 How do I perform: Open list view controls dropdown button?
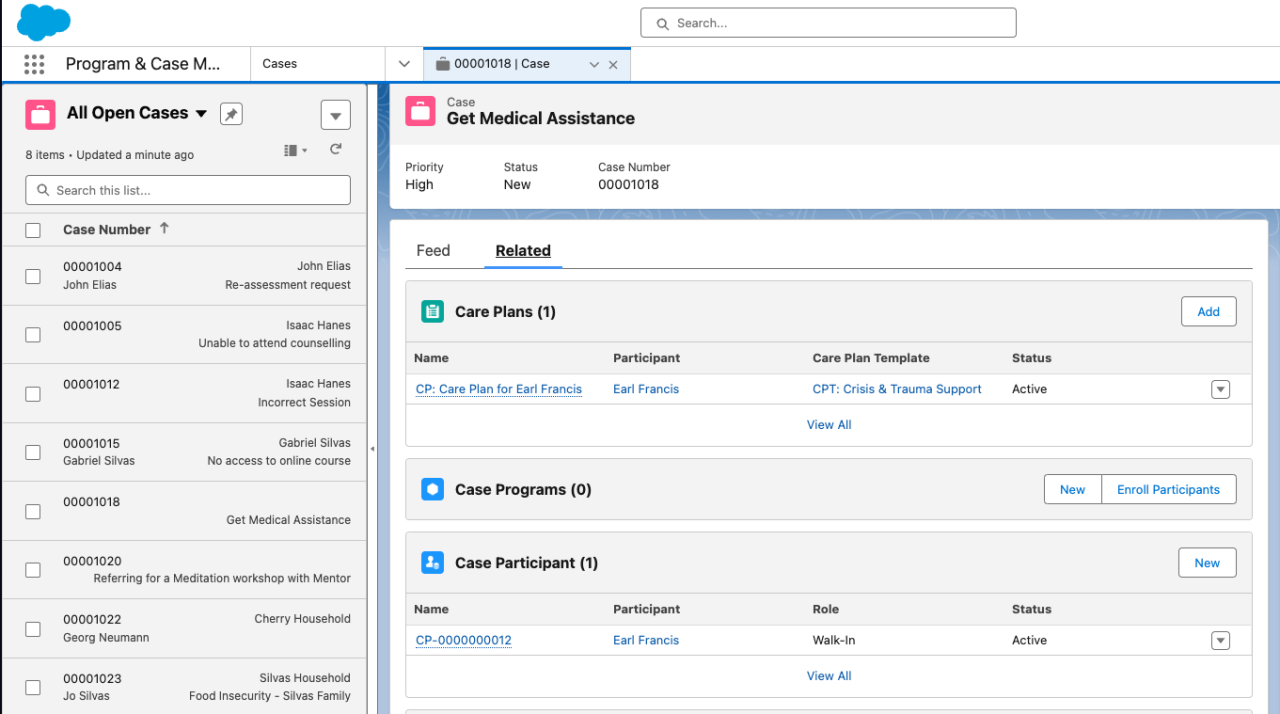[336, 115]
